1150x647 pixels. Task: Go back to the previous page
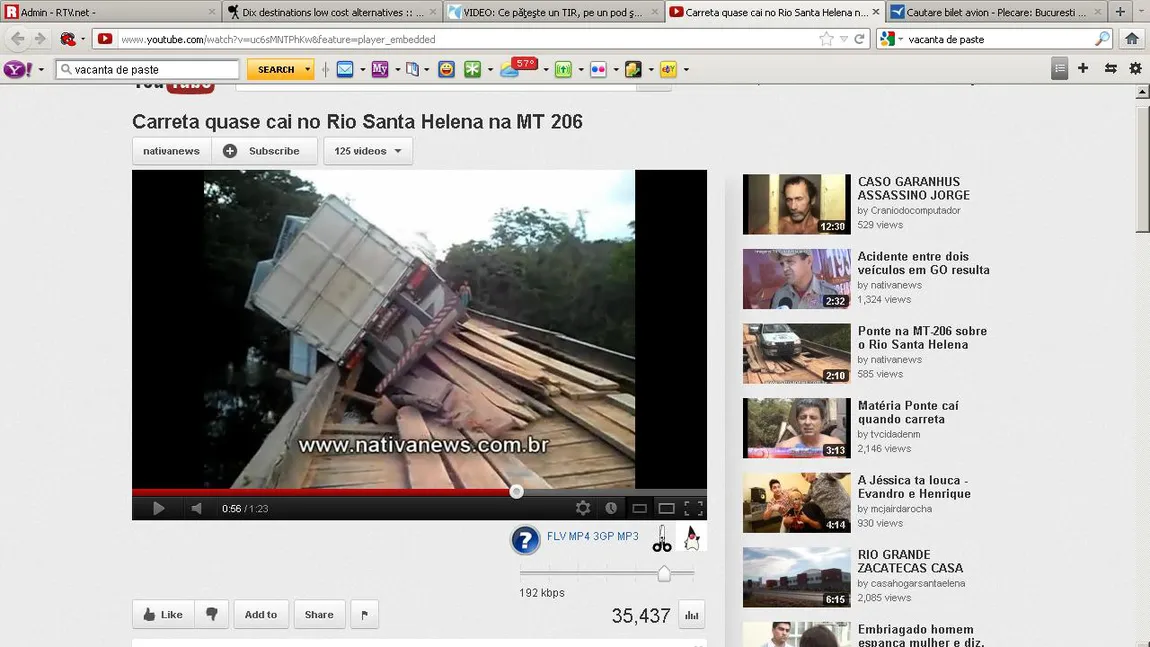pos(18,39)
